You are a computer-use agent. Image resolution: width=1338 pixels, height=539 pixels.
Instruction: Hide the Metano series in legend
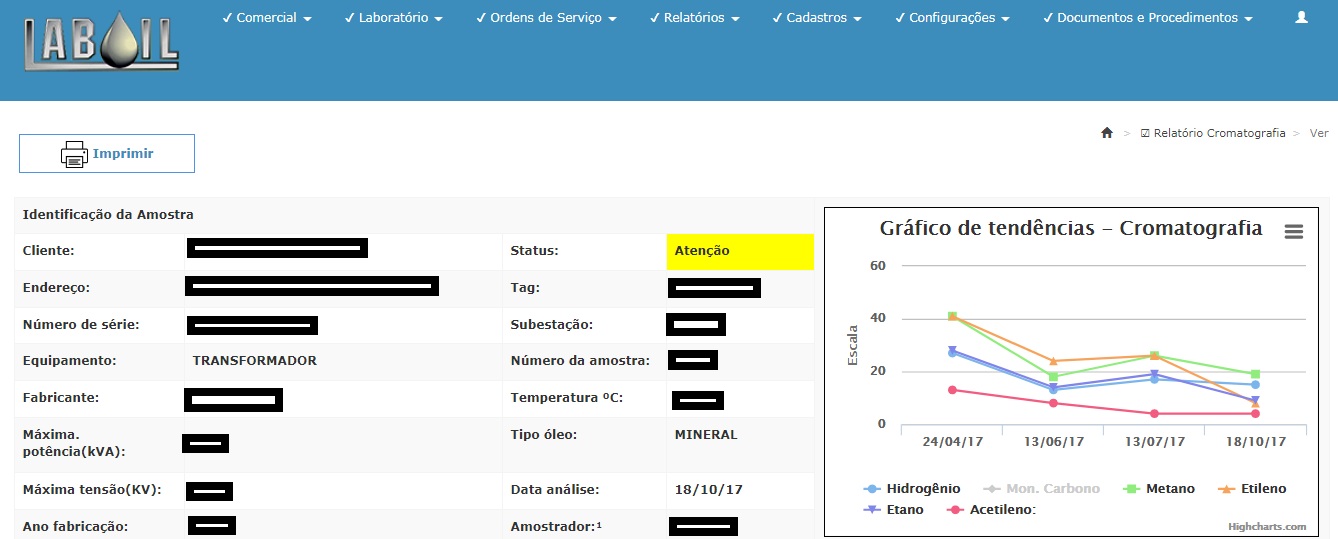tap(1159, 489)
